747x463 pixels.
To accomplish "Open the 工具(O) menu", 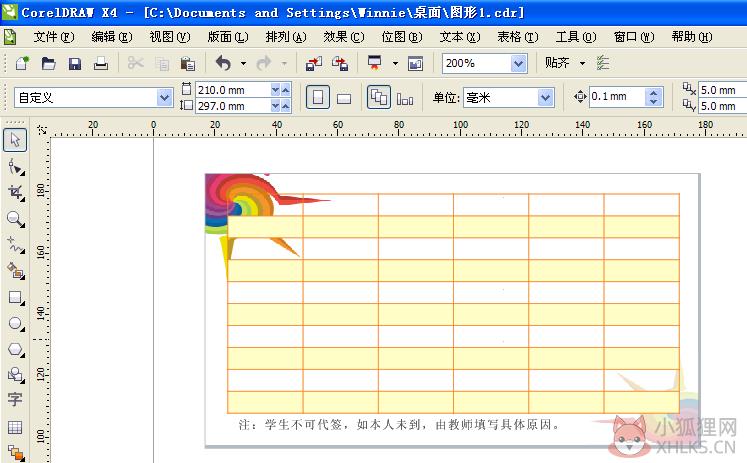I will pos(575,37).
